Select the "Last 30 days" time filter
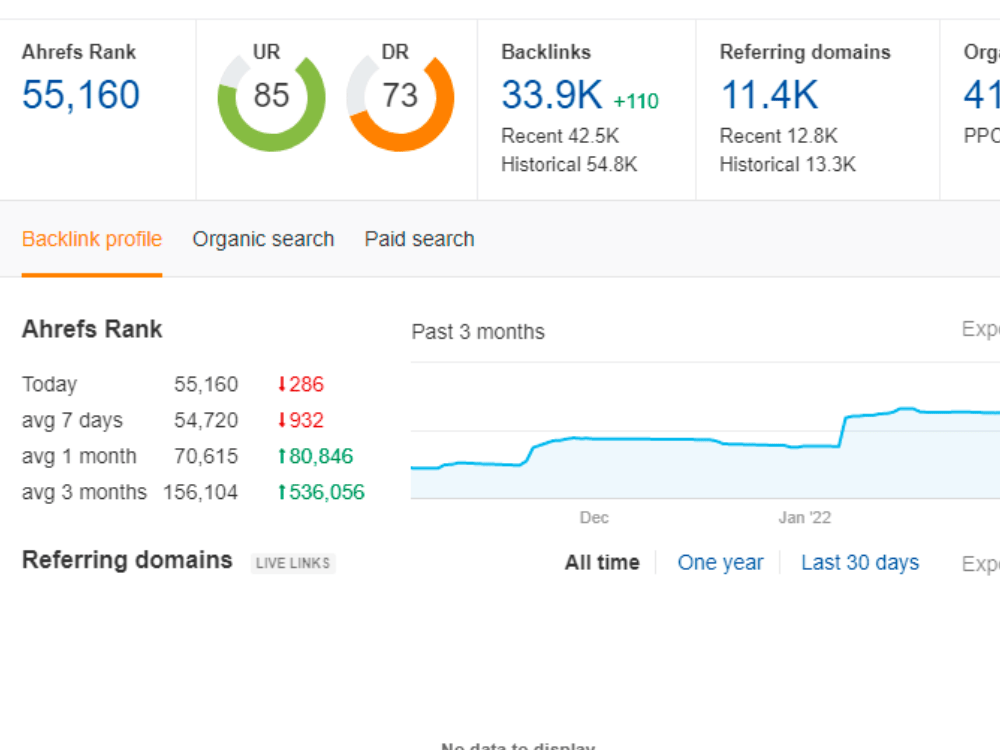 859,562
